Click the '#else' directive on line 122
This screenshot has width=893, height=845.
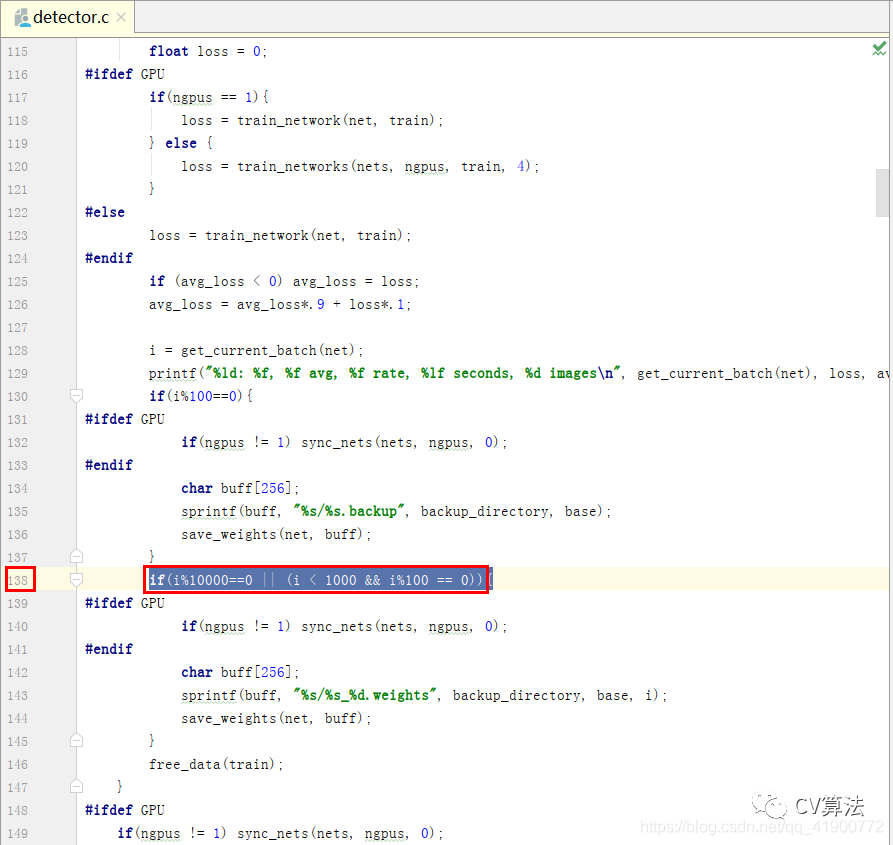[x=105, y=212]
